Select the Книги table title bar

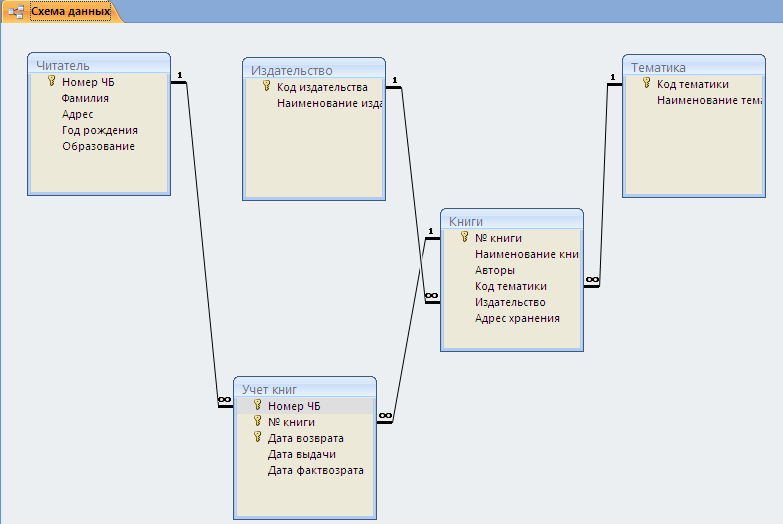point(512,221)
